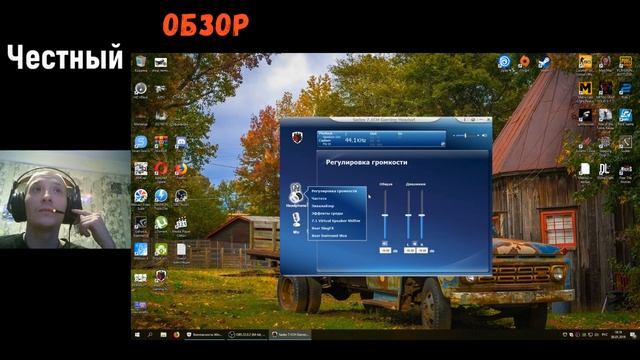Open the Action Center notification icon
The image size is (640, 360).
[632, 335]
